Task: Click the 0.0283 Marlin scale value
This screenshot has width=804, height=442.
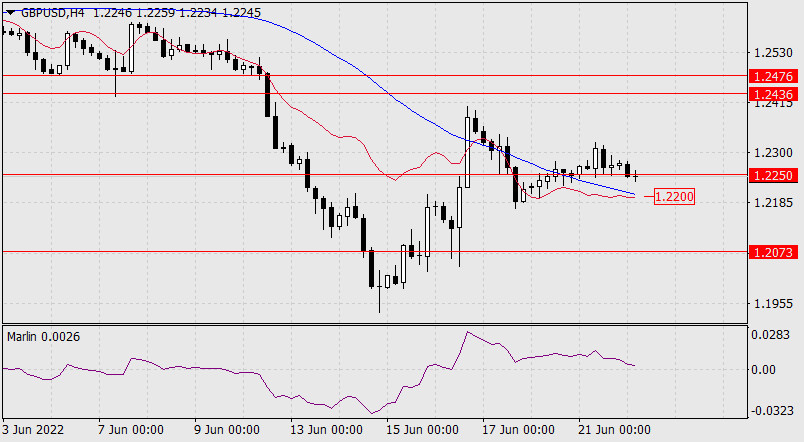Action: pyautogui.click(x=771, y=335)
